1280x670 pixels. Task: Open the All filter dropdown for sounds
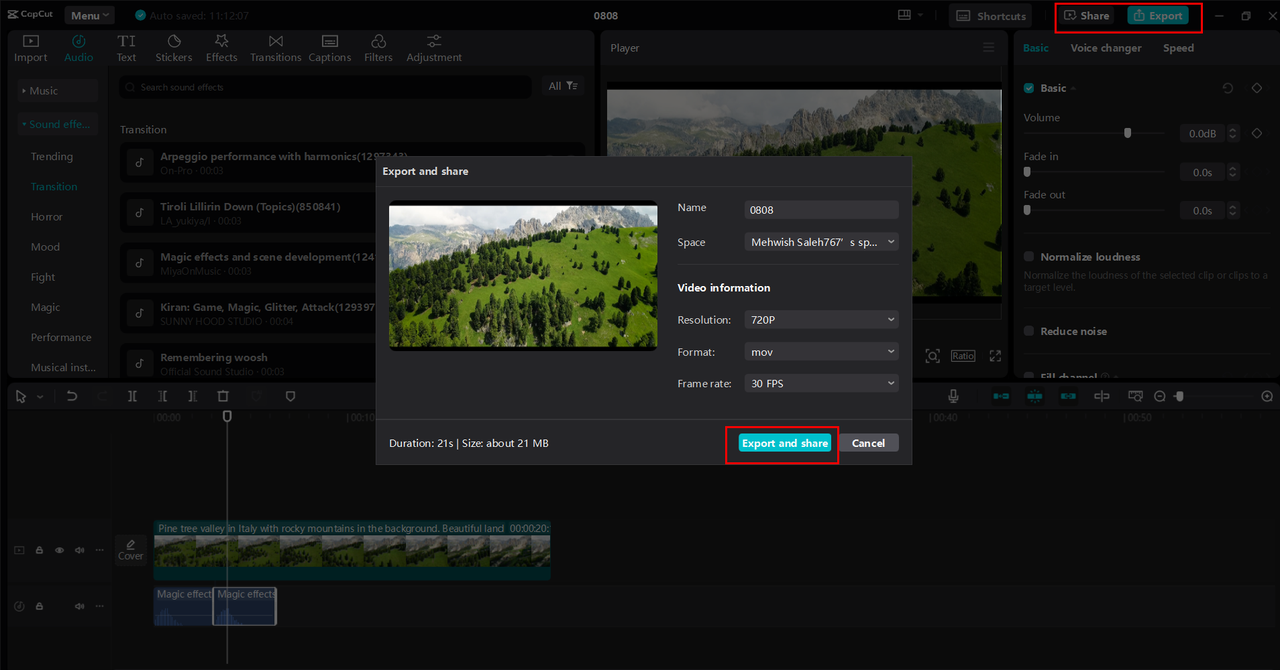click(563, 86)
